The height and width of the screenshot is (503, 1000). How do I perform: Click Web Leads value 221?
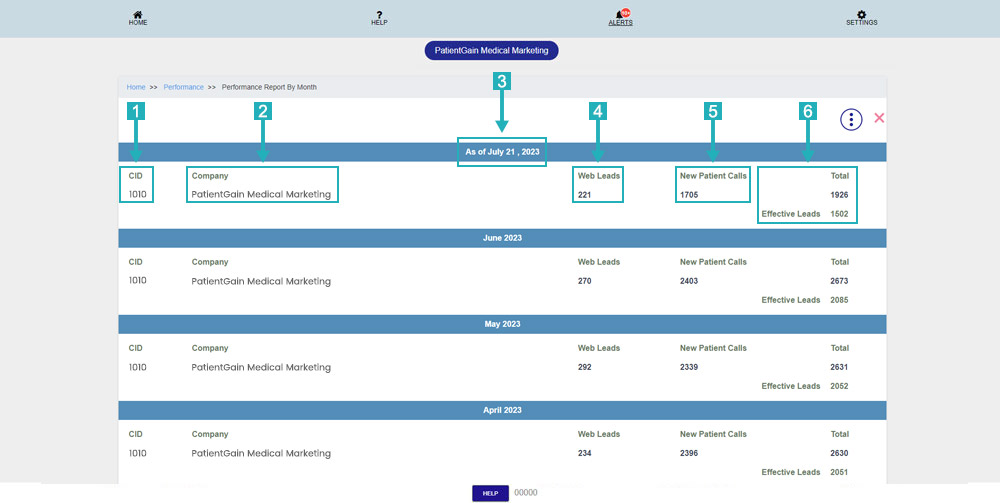click(584, 195)
